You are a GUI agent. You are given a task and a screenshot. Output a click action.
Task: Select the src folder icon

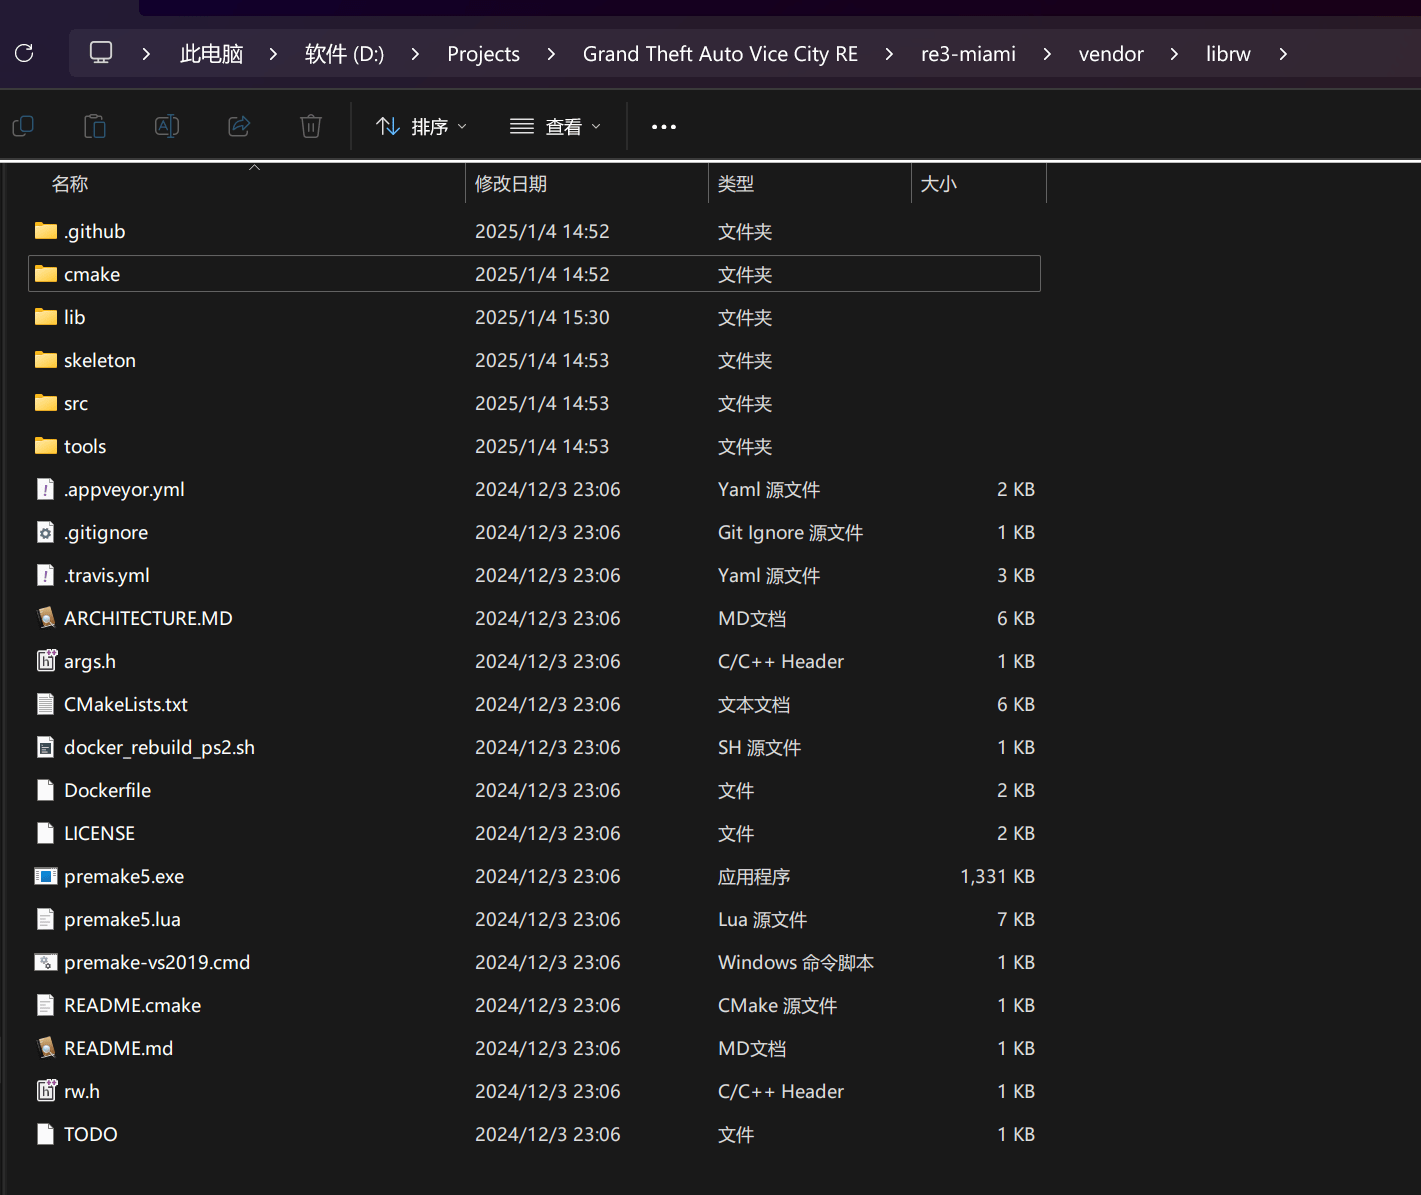point(46,403)
